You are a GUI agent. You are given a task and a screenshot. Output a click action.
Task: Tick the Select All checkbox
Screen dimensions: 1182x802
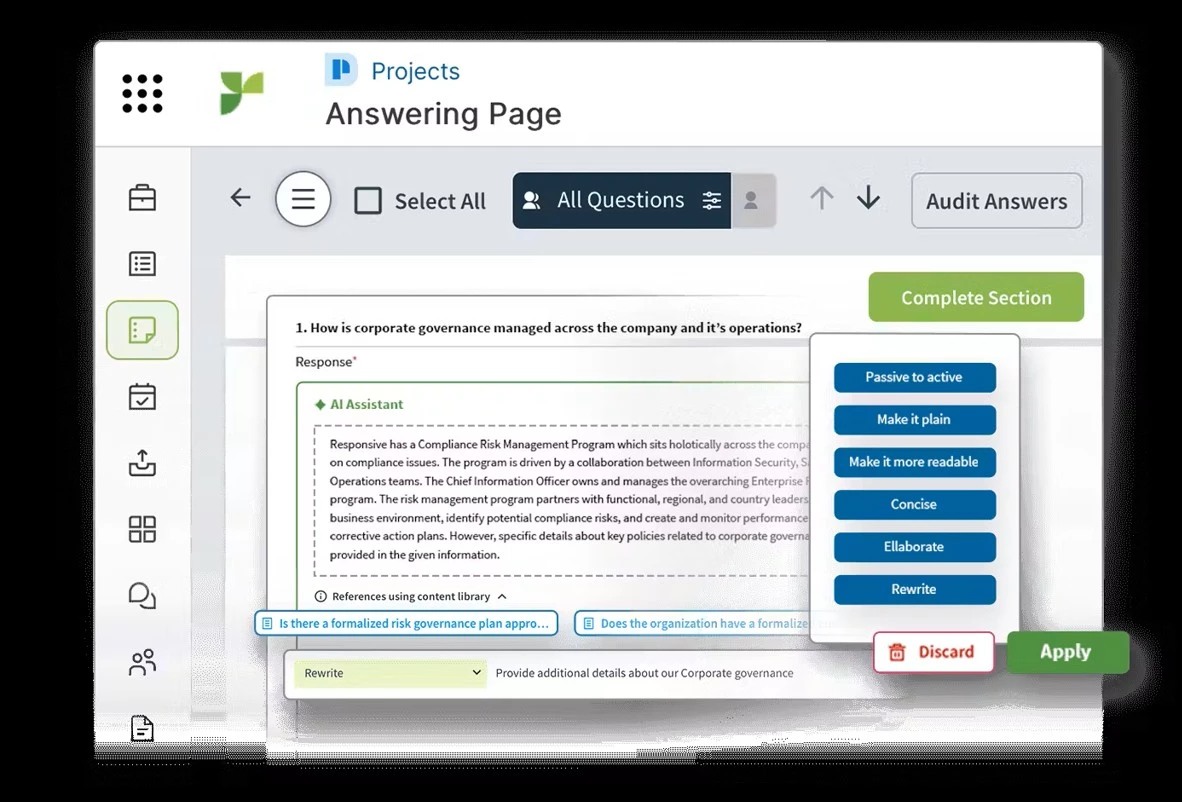pyautogui.click(x=368, y=200)
